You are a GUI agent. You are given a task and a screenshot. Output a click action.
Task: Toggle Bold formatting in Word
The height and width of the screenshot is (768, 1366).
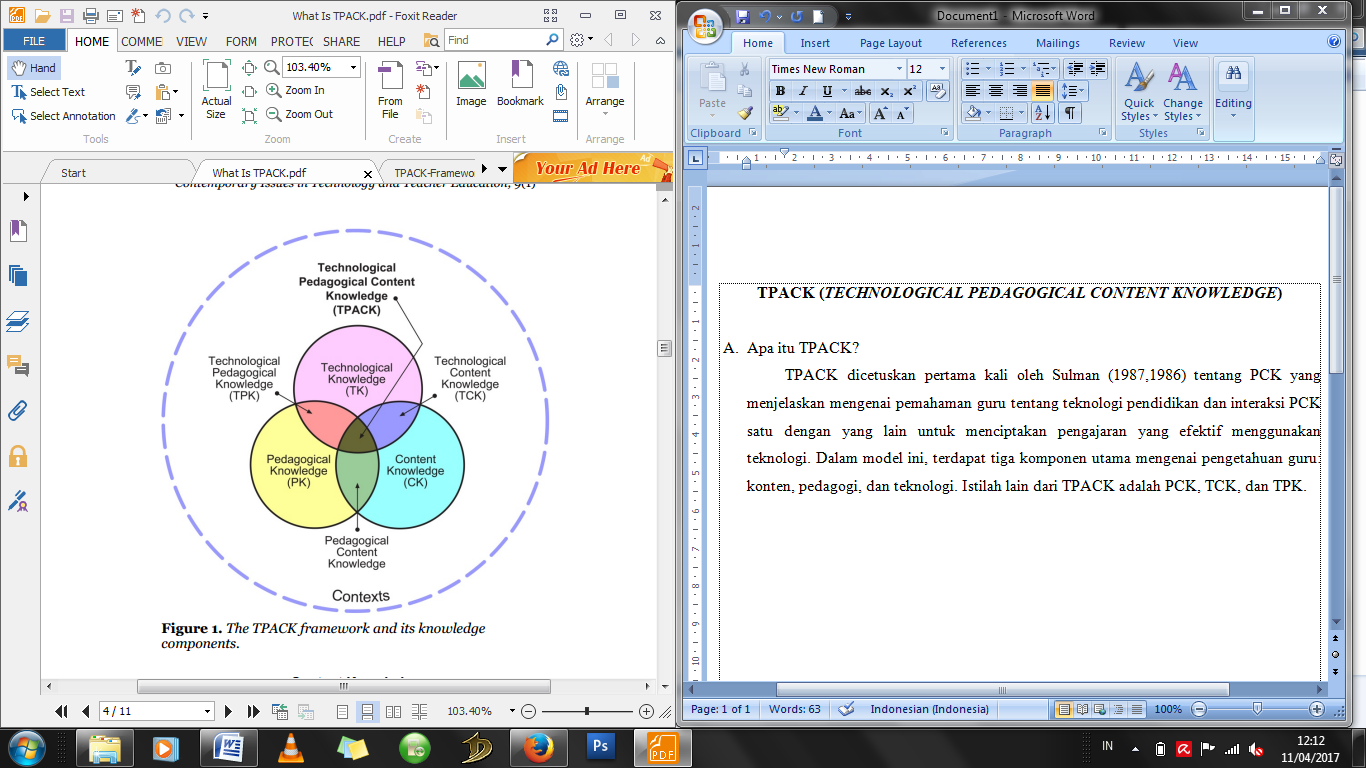pyautogui.click(x=780, y=91)
